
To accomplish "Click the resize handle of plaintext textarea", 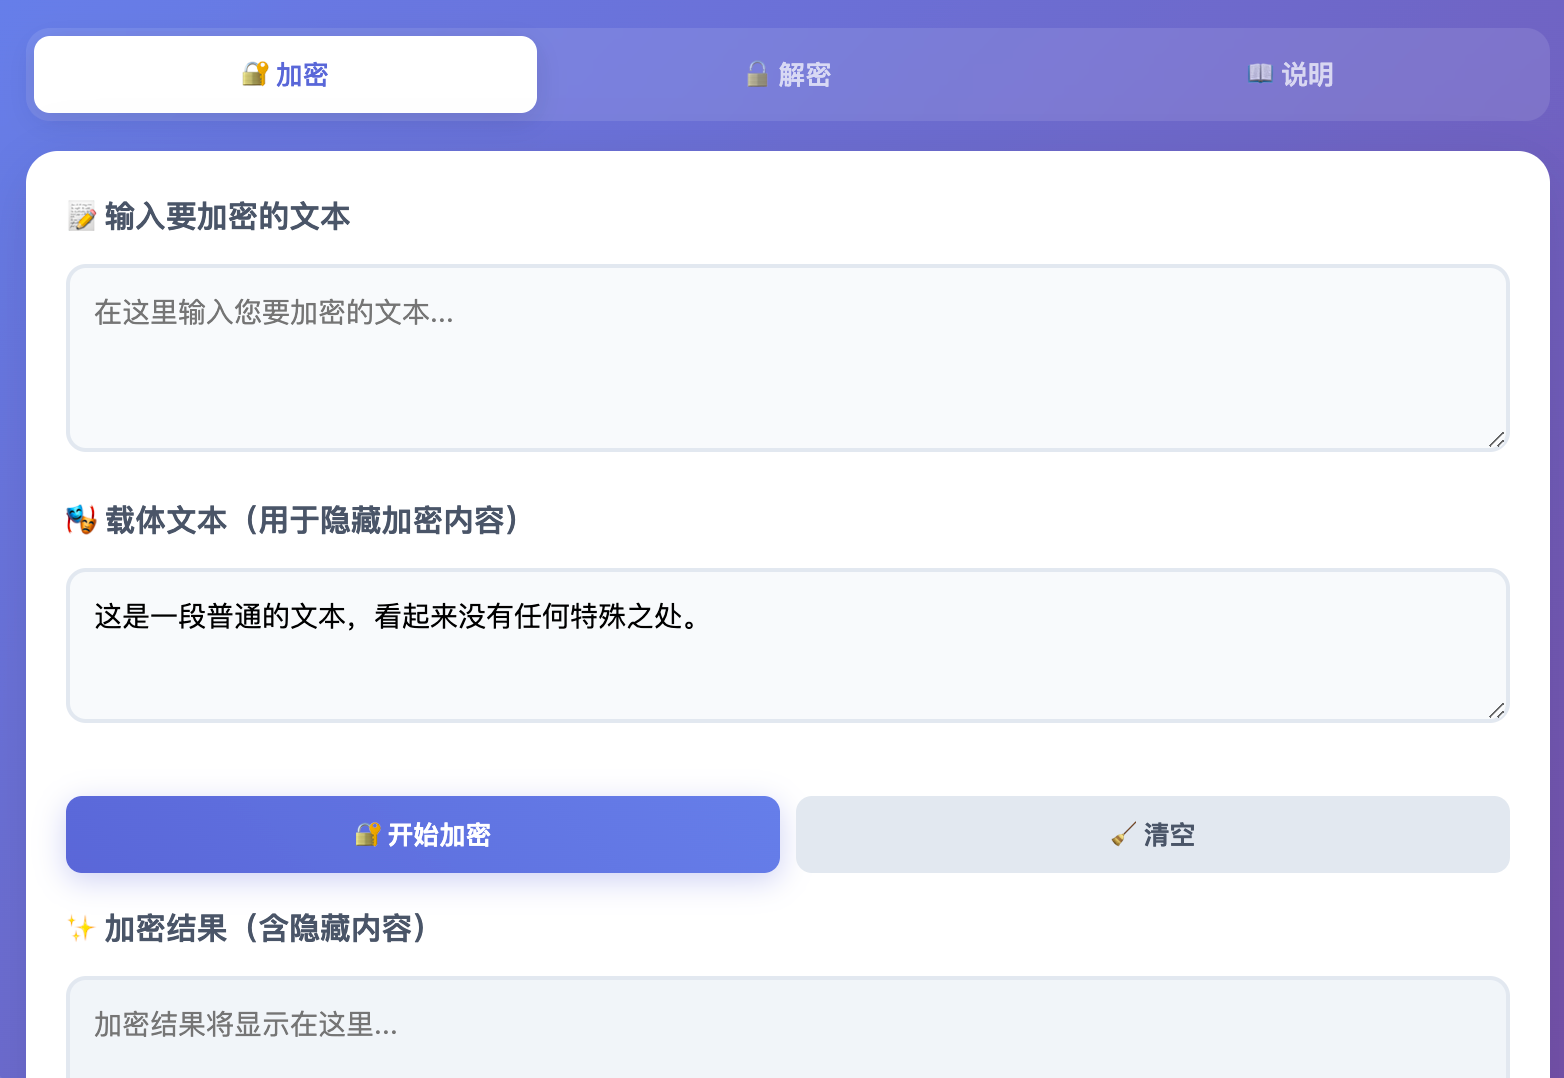I will tap(1497, 440).
